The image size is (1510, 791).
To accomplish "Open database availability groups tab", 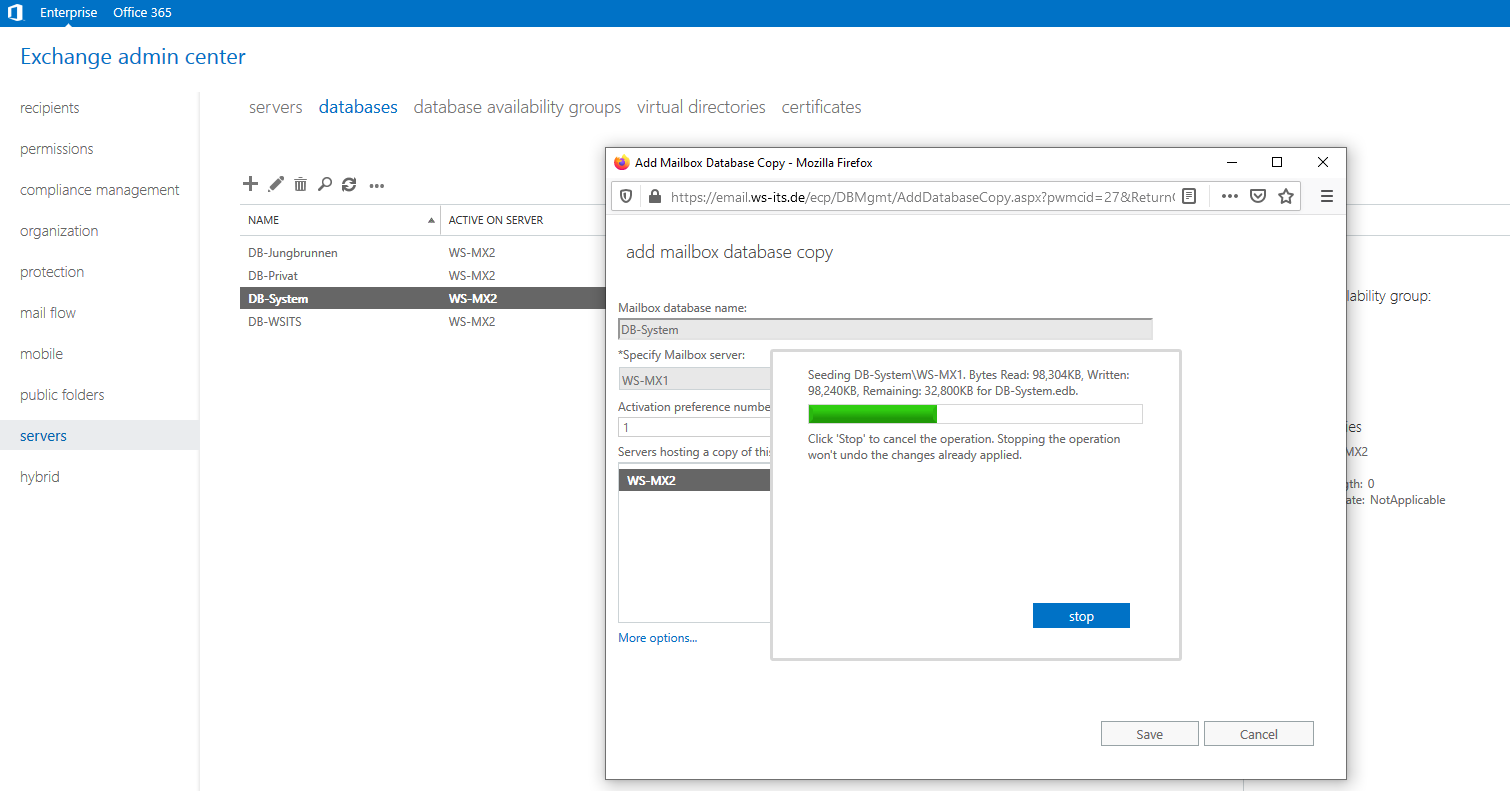I will [517, 107].
